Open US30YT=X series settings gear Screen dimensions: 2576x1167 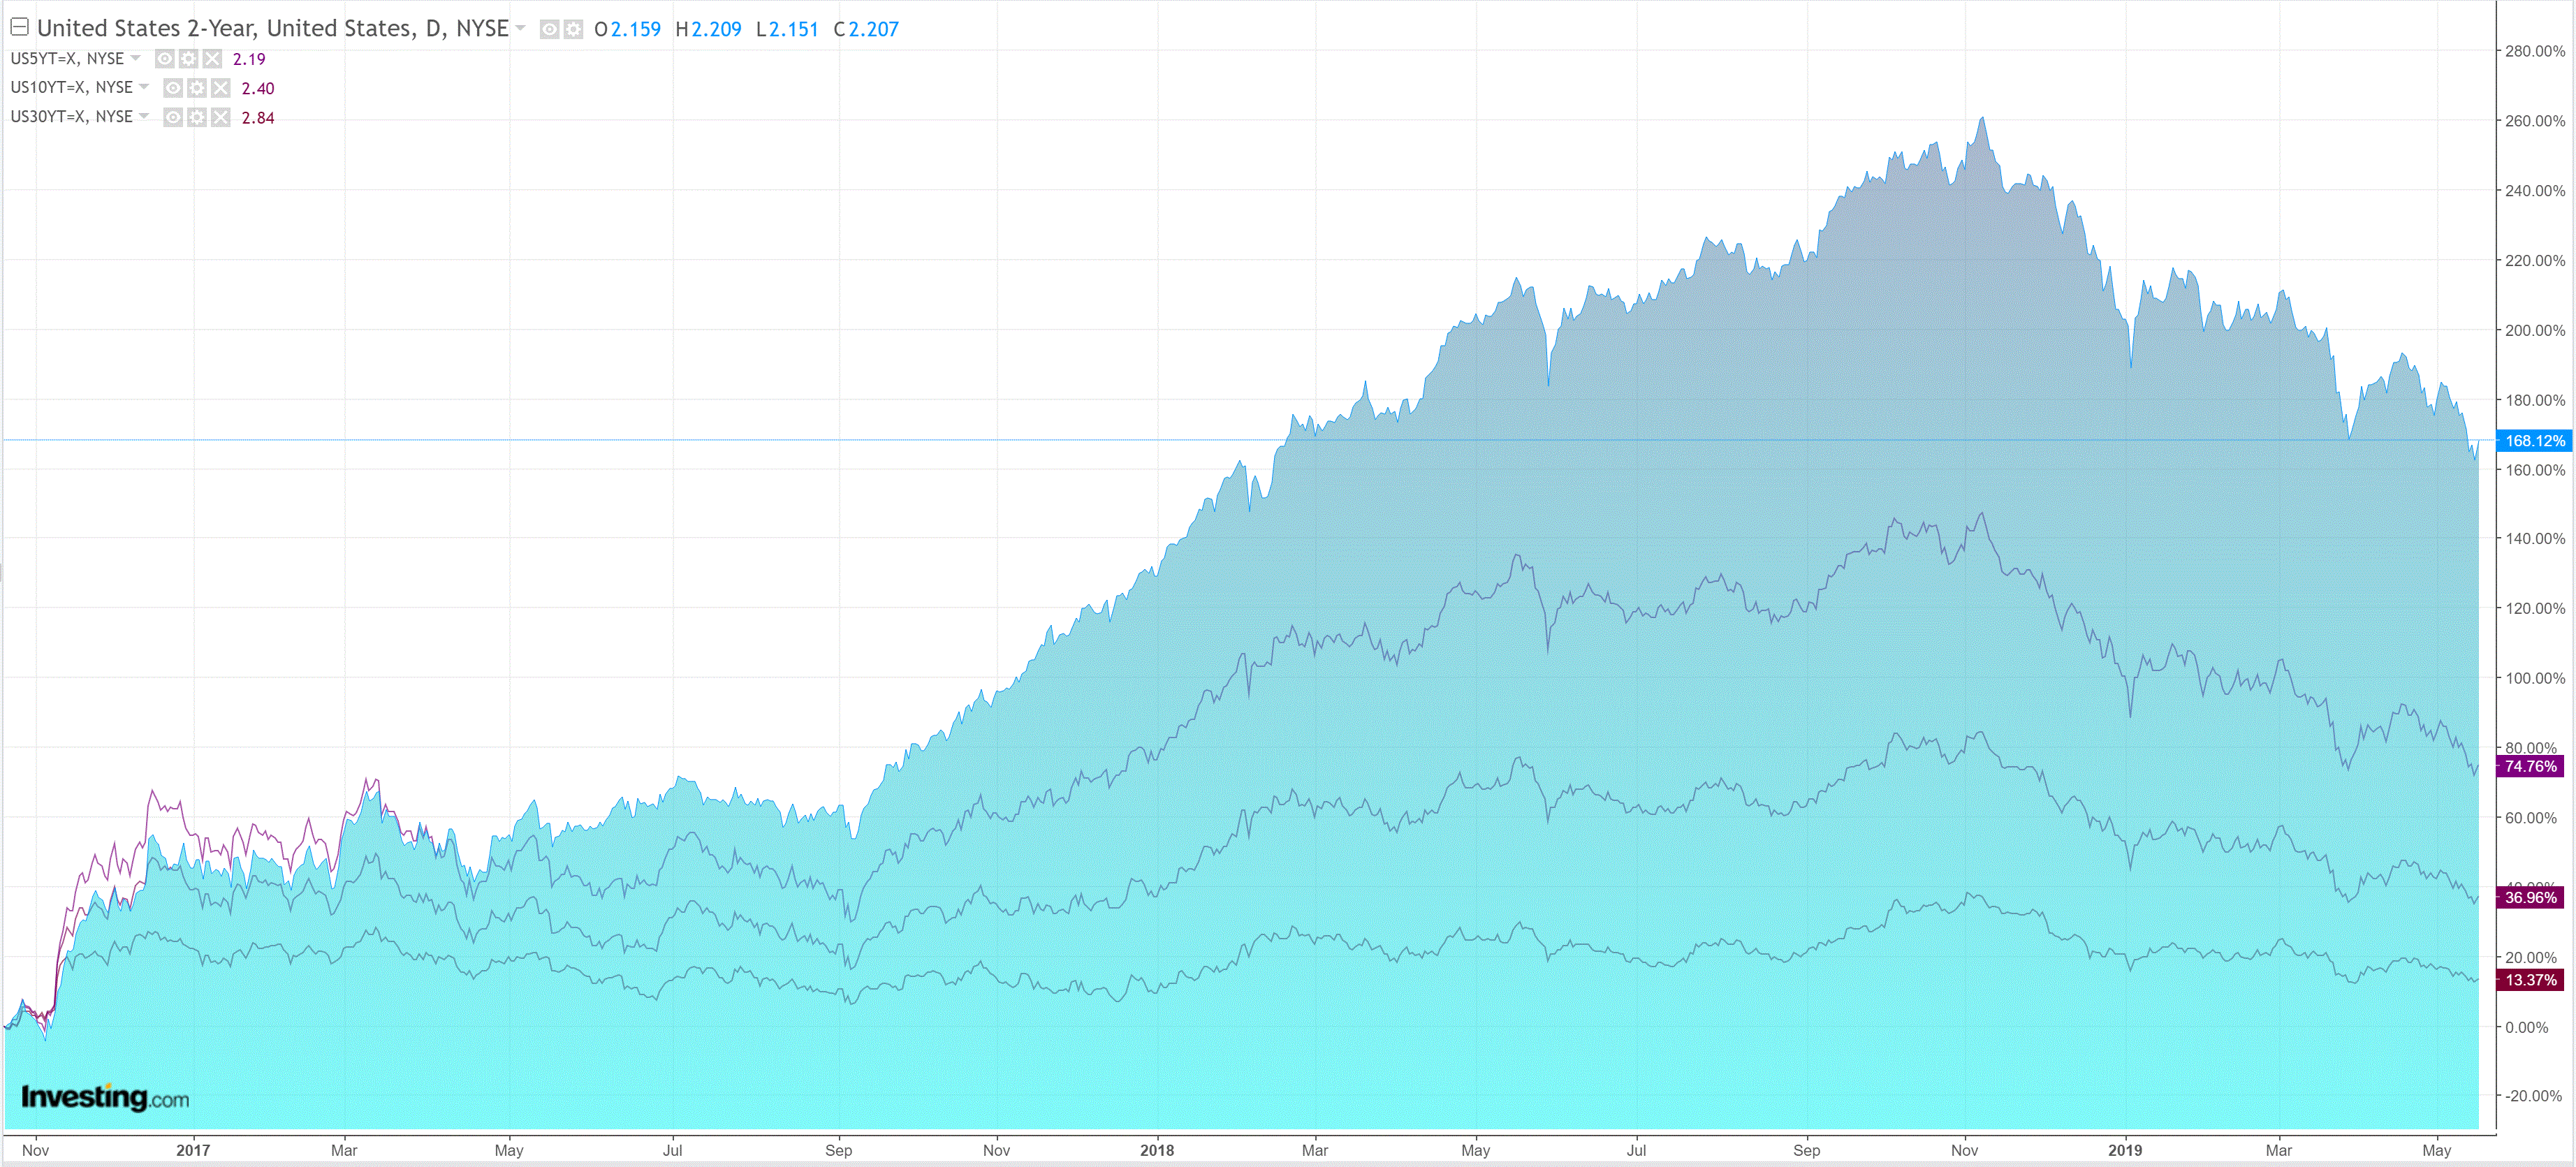coord(197,118)
